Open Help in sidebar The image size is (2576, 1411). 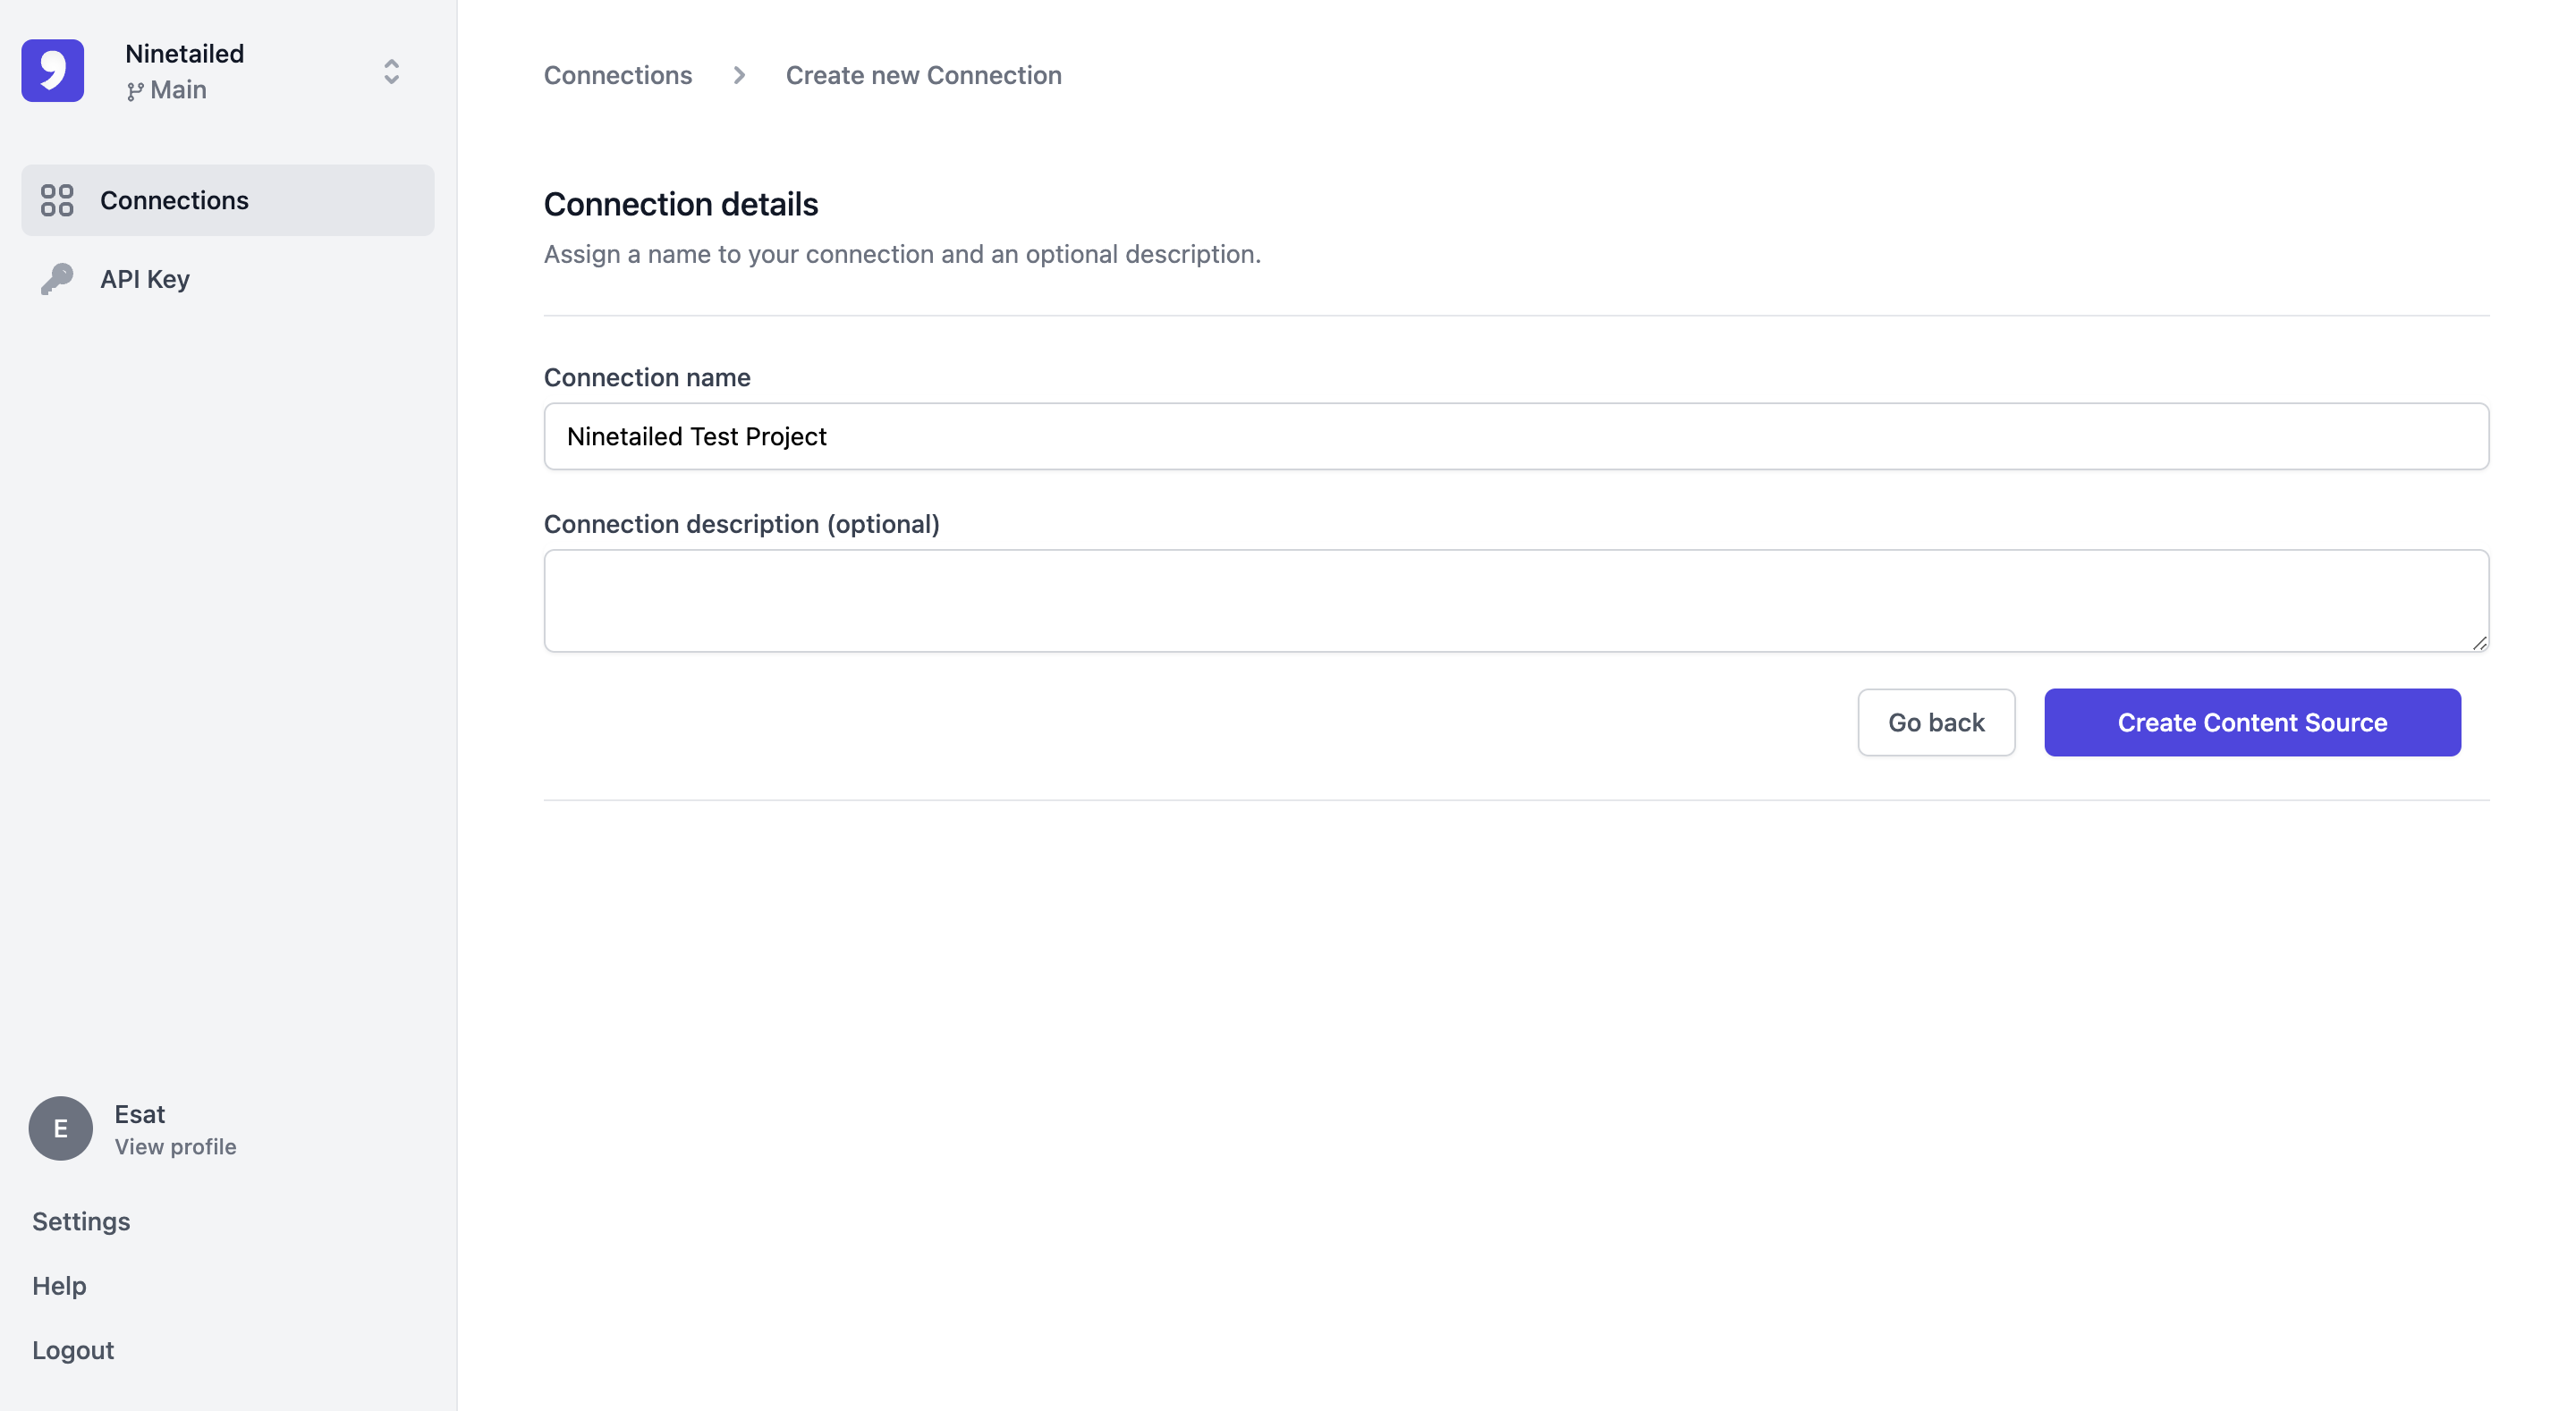[59, 1285]
